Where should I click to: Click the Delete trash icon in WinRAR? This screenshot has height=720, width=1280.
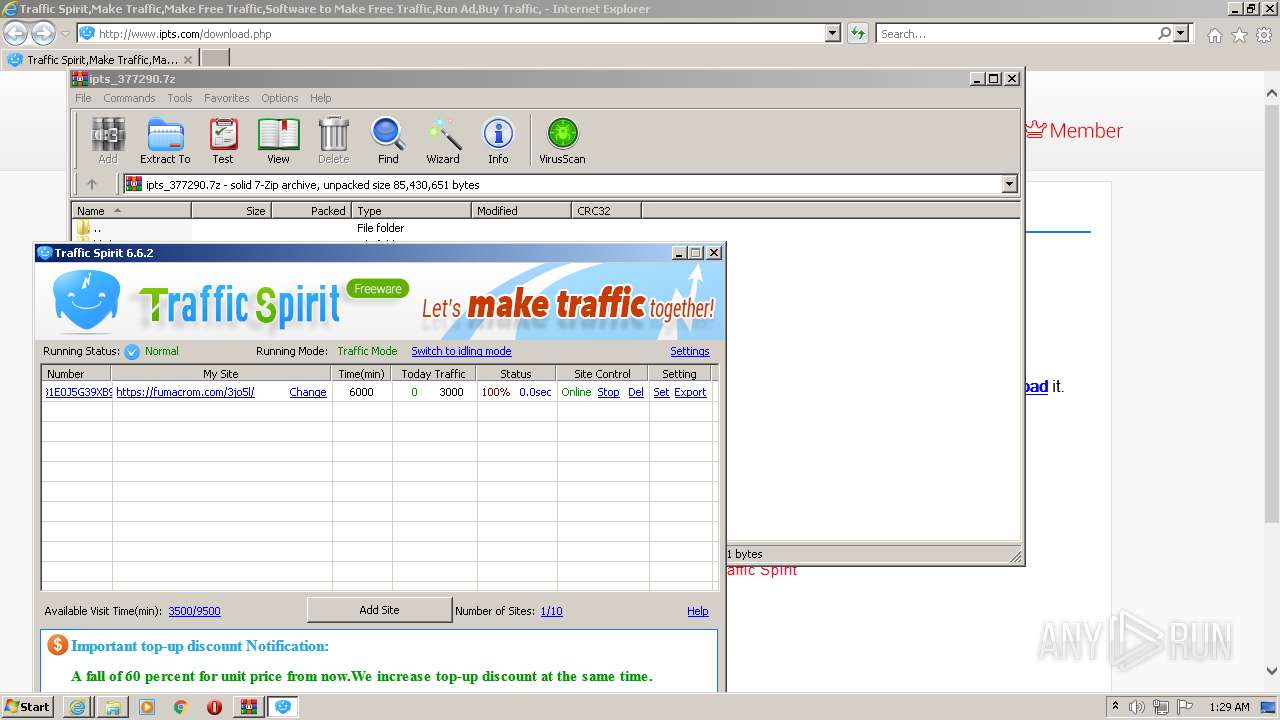(333, 141)
